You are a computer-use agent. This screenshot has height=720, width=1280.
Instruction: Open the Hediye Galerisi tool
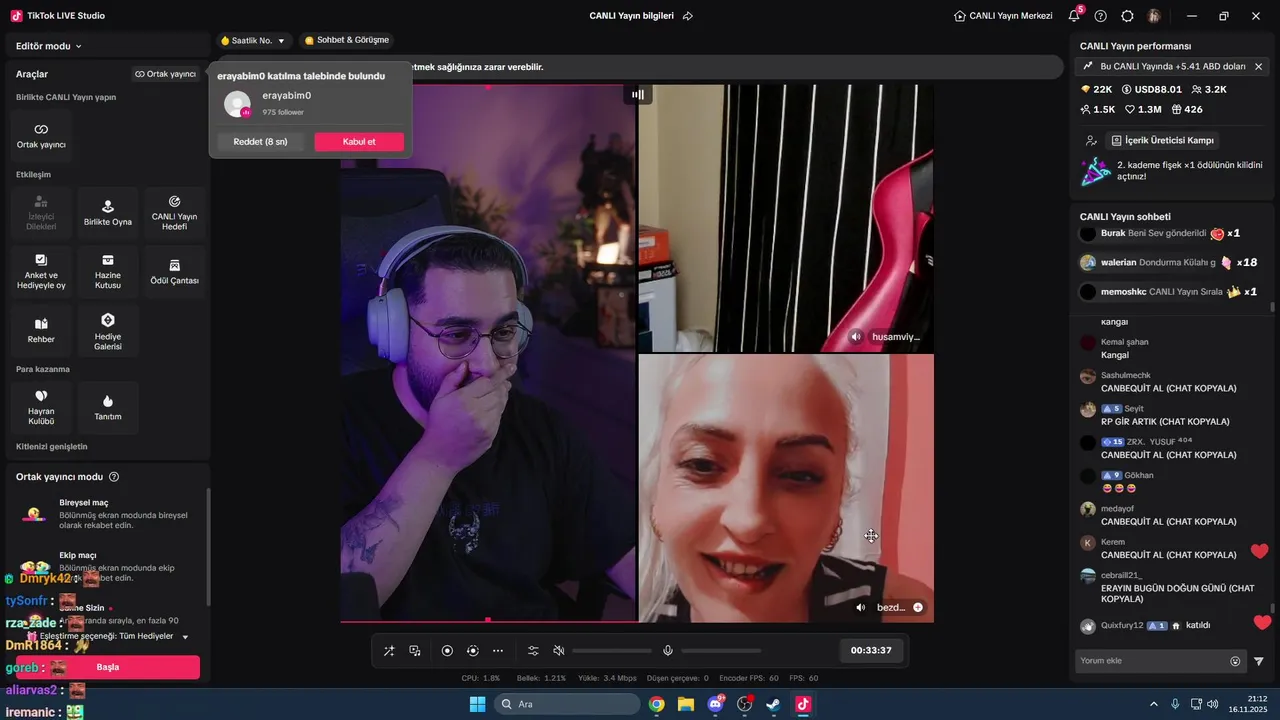108,330
